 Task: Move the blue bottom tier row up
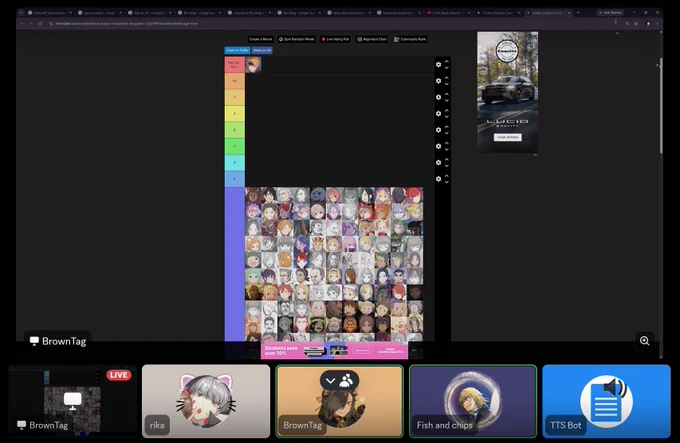click(447, 176)
